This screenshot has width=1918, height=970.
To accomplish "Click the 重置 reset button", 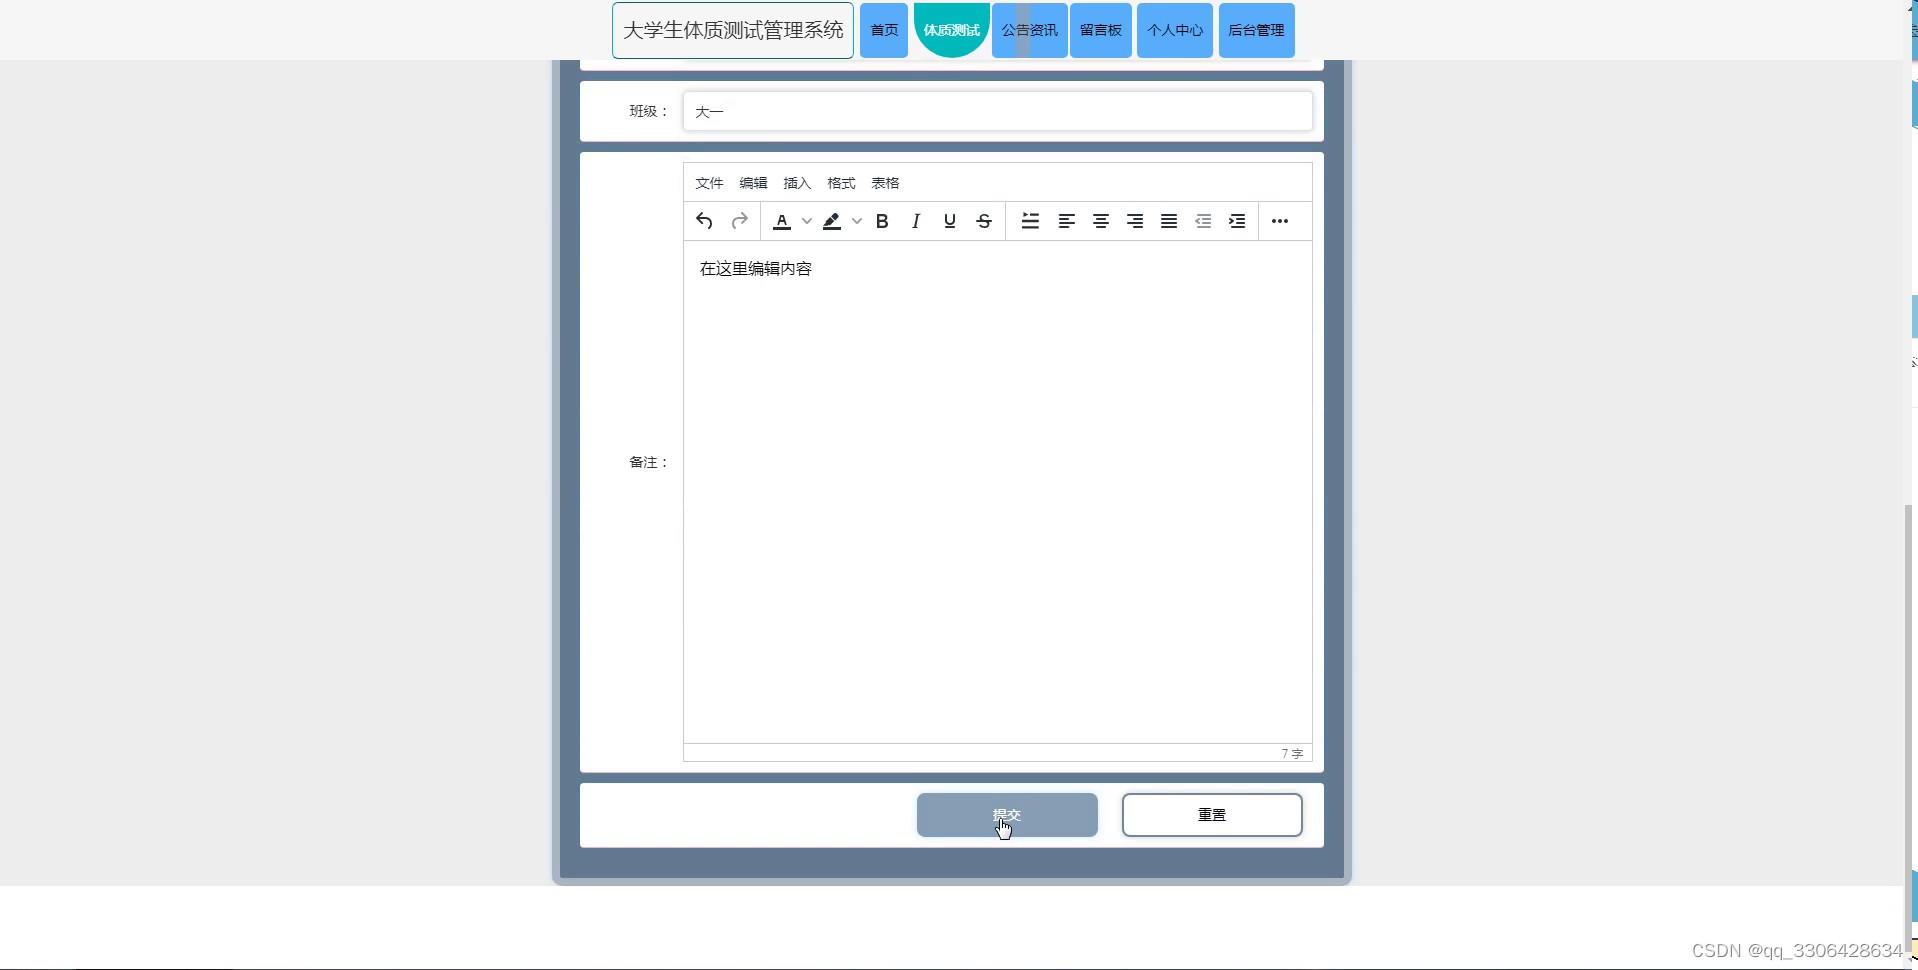I will 1212,815.
